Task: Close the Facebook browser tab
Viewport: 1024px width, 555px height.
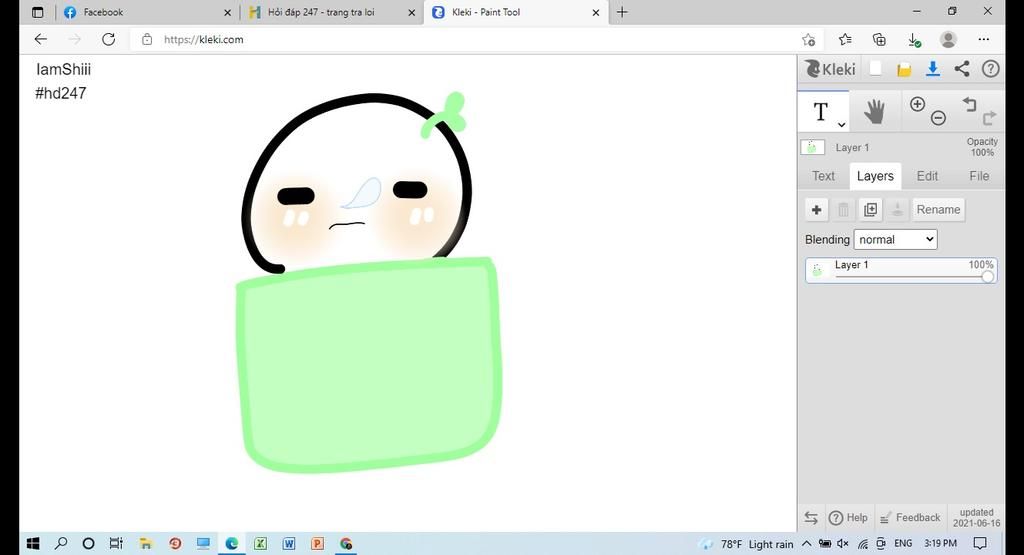Action: pos(227,12)
